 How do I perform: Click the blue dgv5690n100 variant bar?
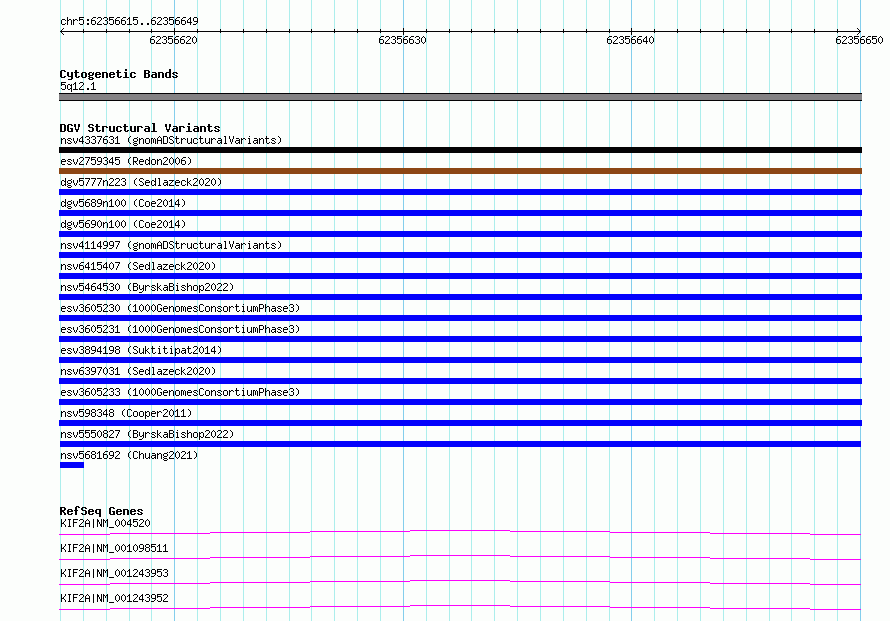tap(460, 234)
